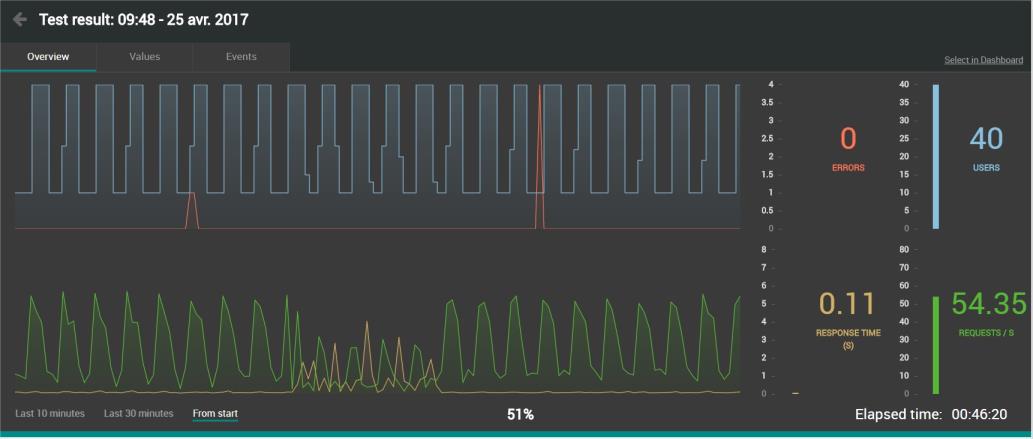Click the Select in Dashboard link

click(x=984, y=60)
